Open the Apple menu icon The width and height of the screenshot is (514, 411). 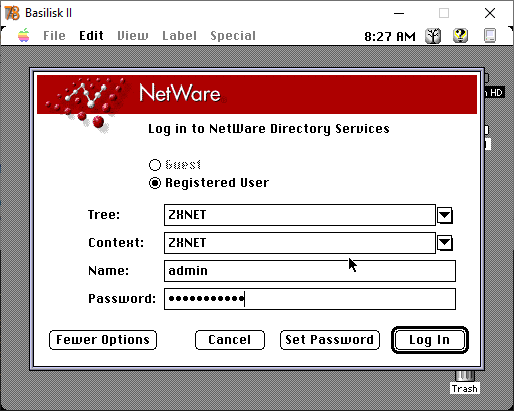pyautogui.click(x=24, y=35)
